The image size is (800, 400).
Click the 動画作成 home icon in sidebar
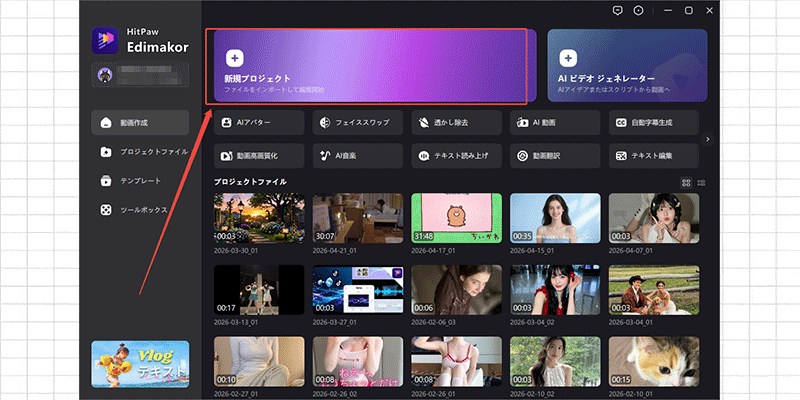(x=106, y=123)
